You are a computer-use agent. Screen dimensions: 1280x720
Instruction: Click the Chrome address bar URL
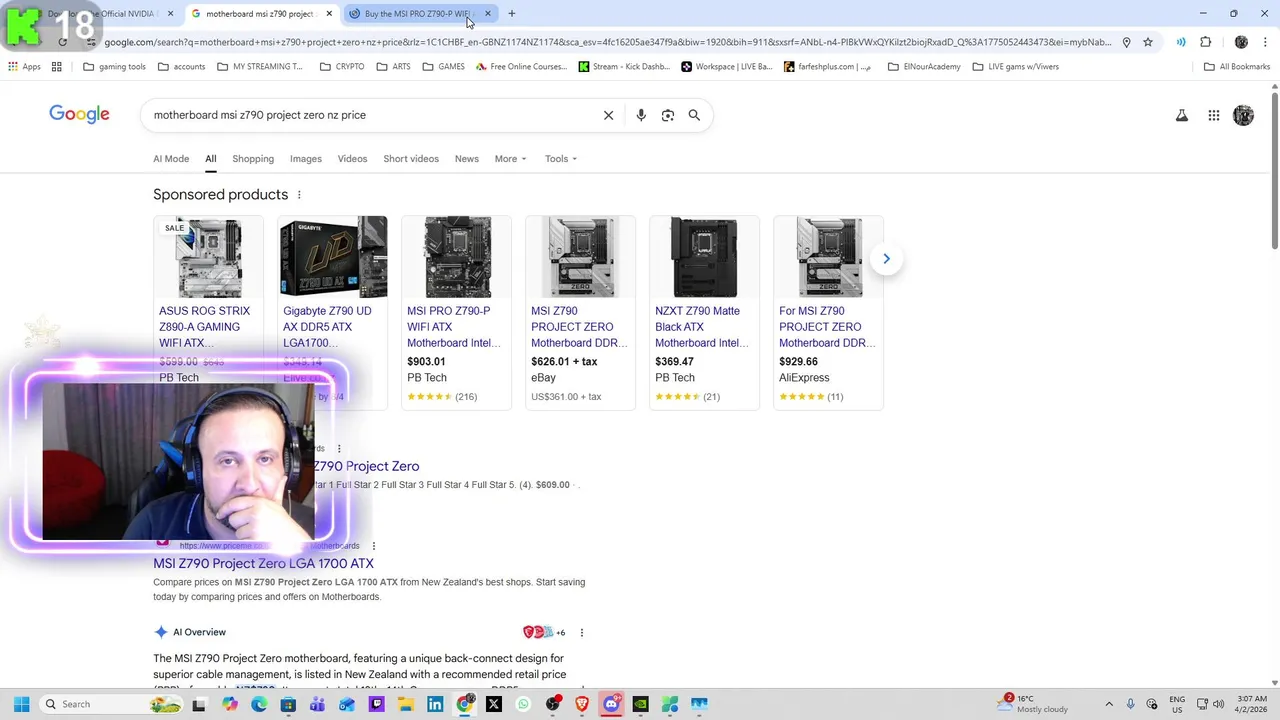(608, 42)
